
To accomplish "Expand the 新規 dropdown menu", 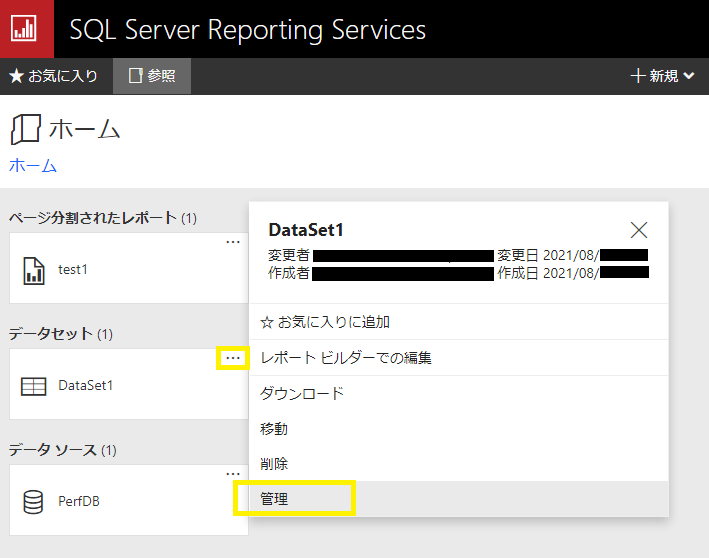I will pyautogui.click(x=662, y=76).
